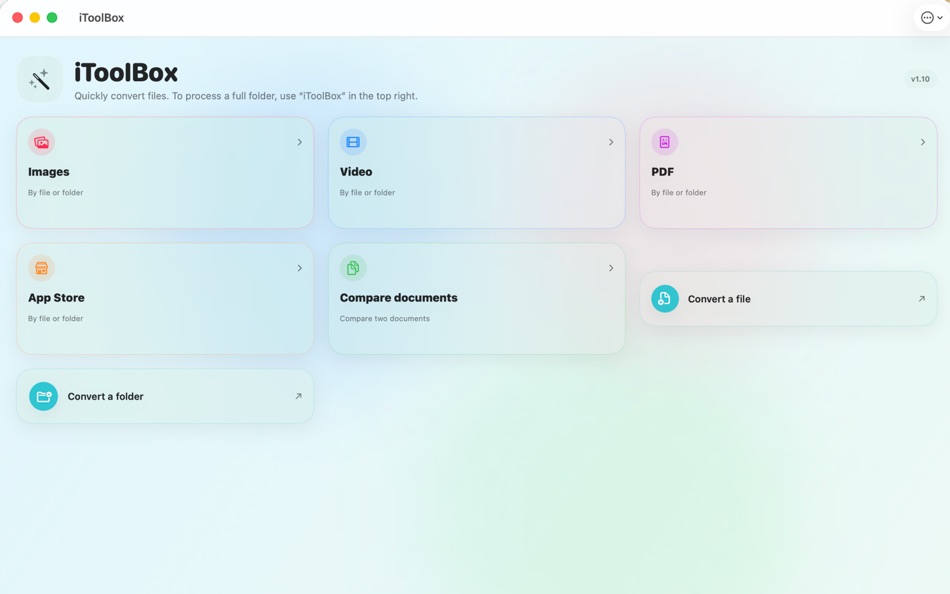
Task: Click the green Compare documents icon
Action: coord(353,267)
